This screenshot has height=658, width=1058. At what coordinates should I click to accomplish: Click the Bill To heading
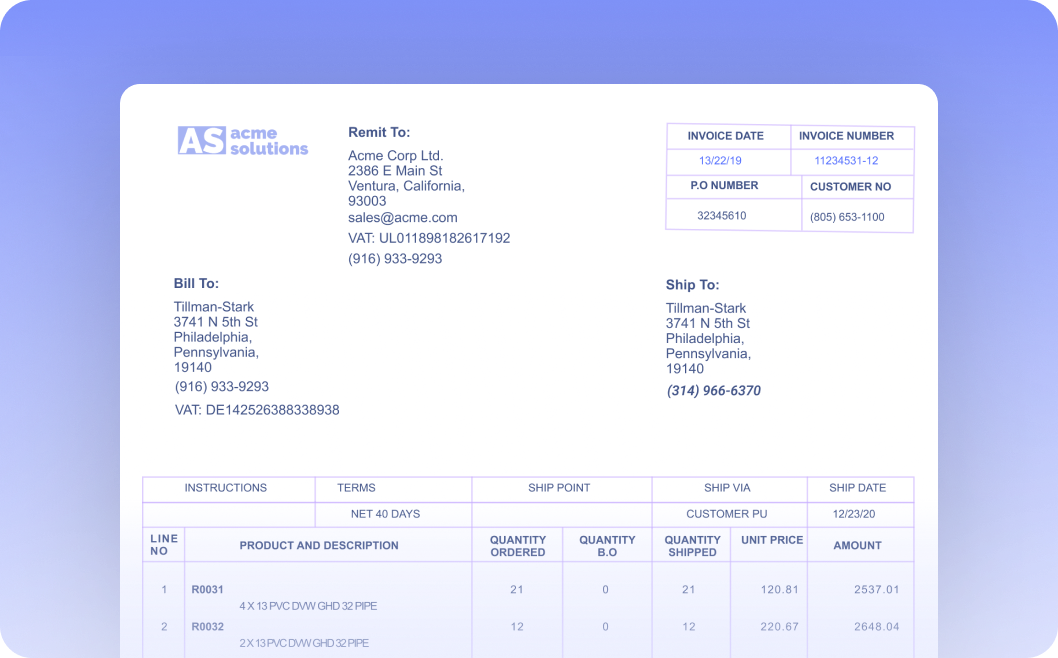196,283
